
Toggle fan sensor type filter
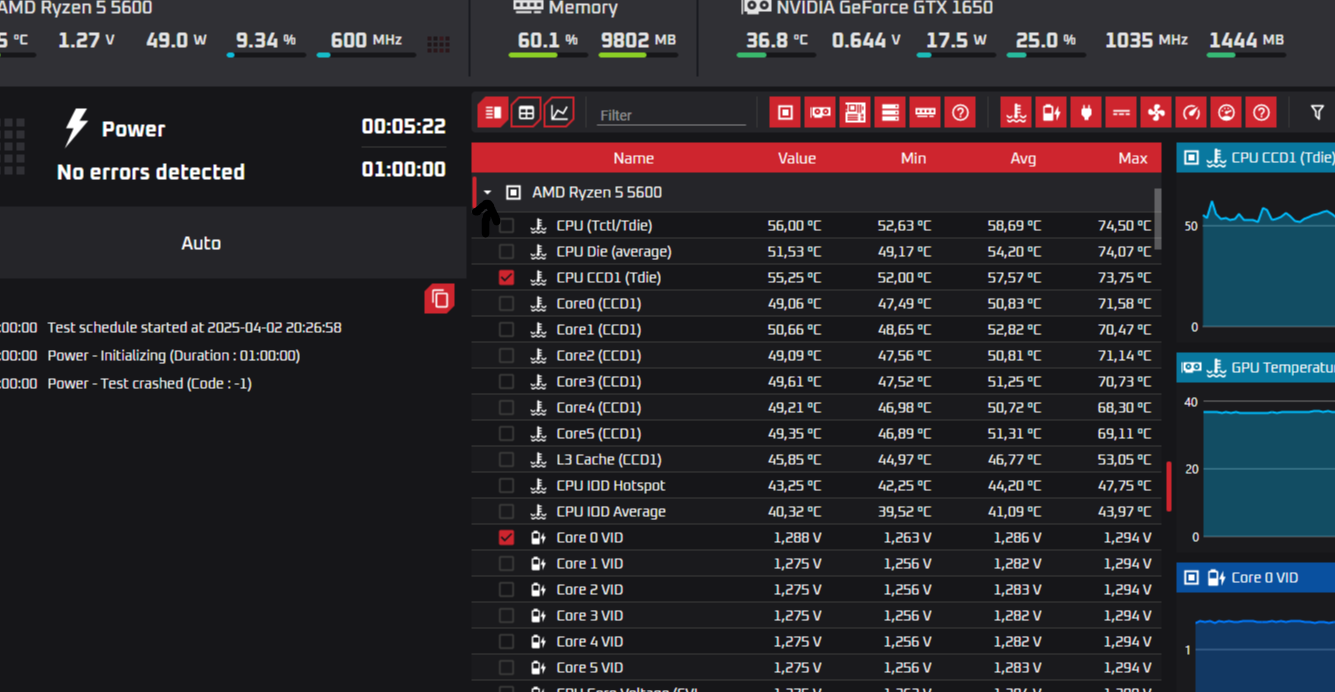1156,113
